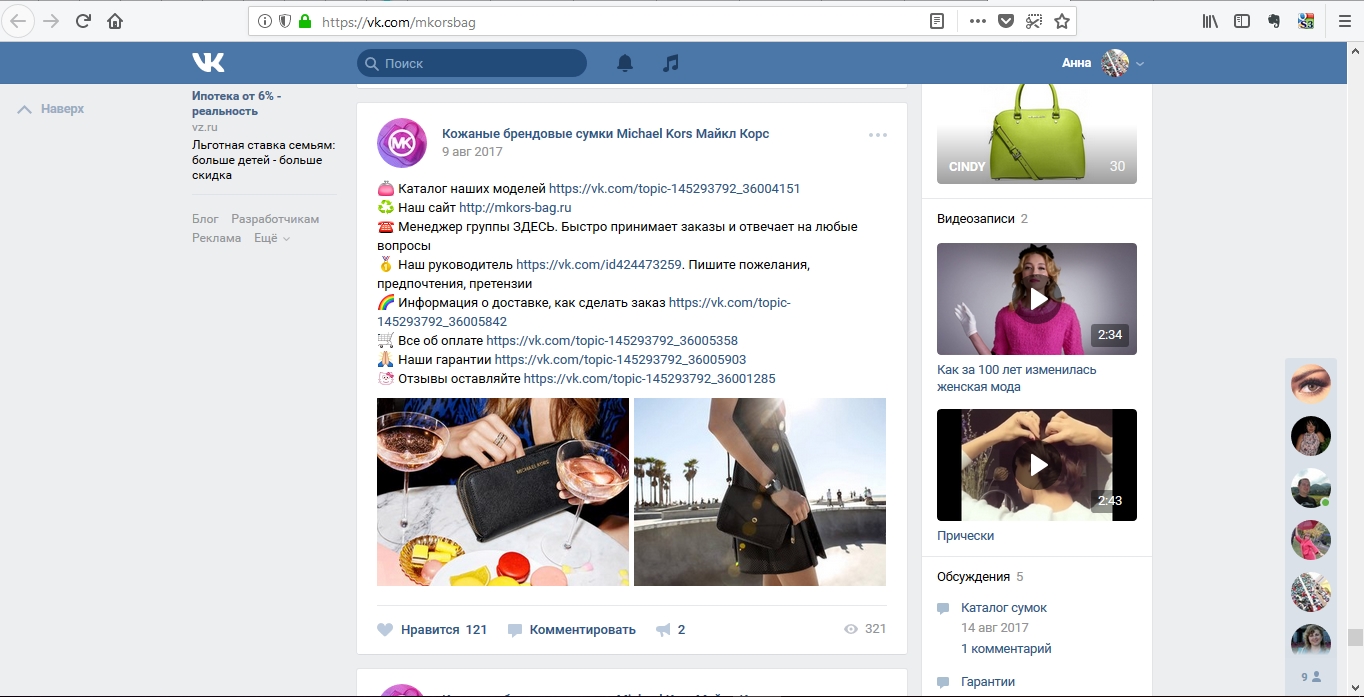The width and height of the screenshot is (1364, 697).
Task: Open the Firefox hamburger menu
Action: [1344, 21]
